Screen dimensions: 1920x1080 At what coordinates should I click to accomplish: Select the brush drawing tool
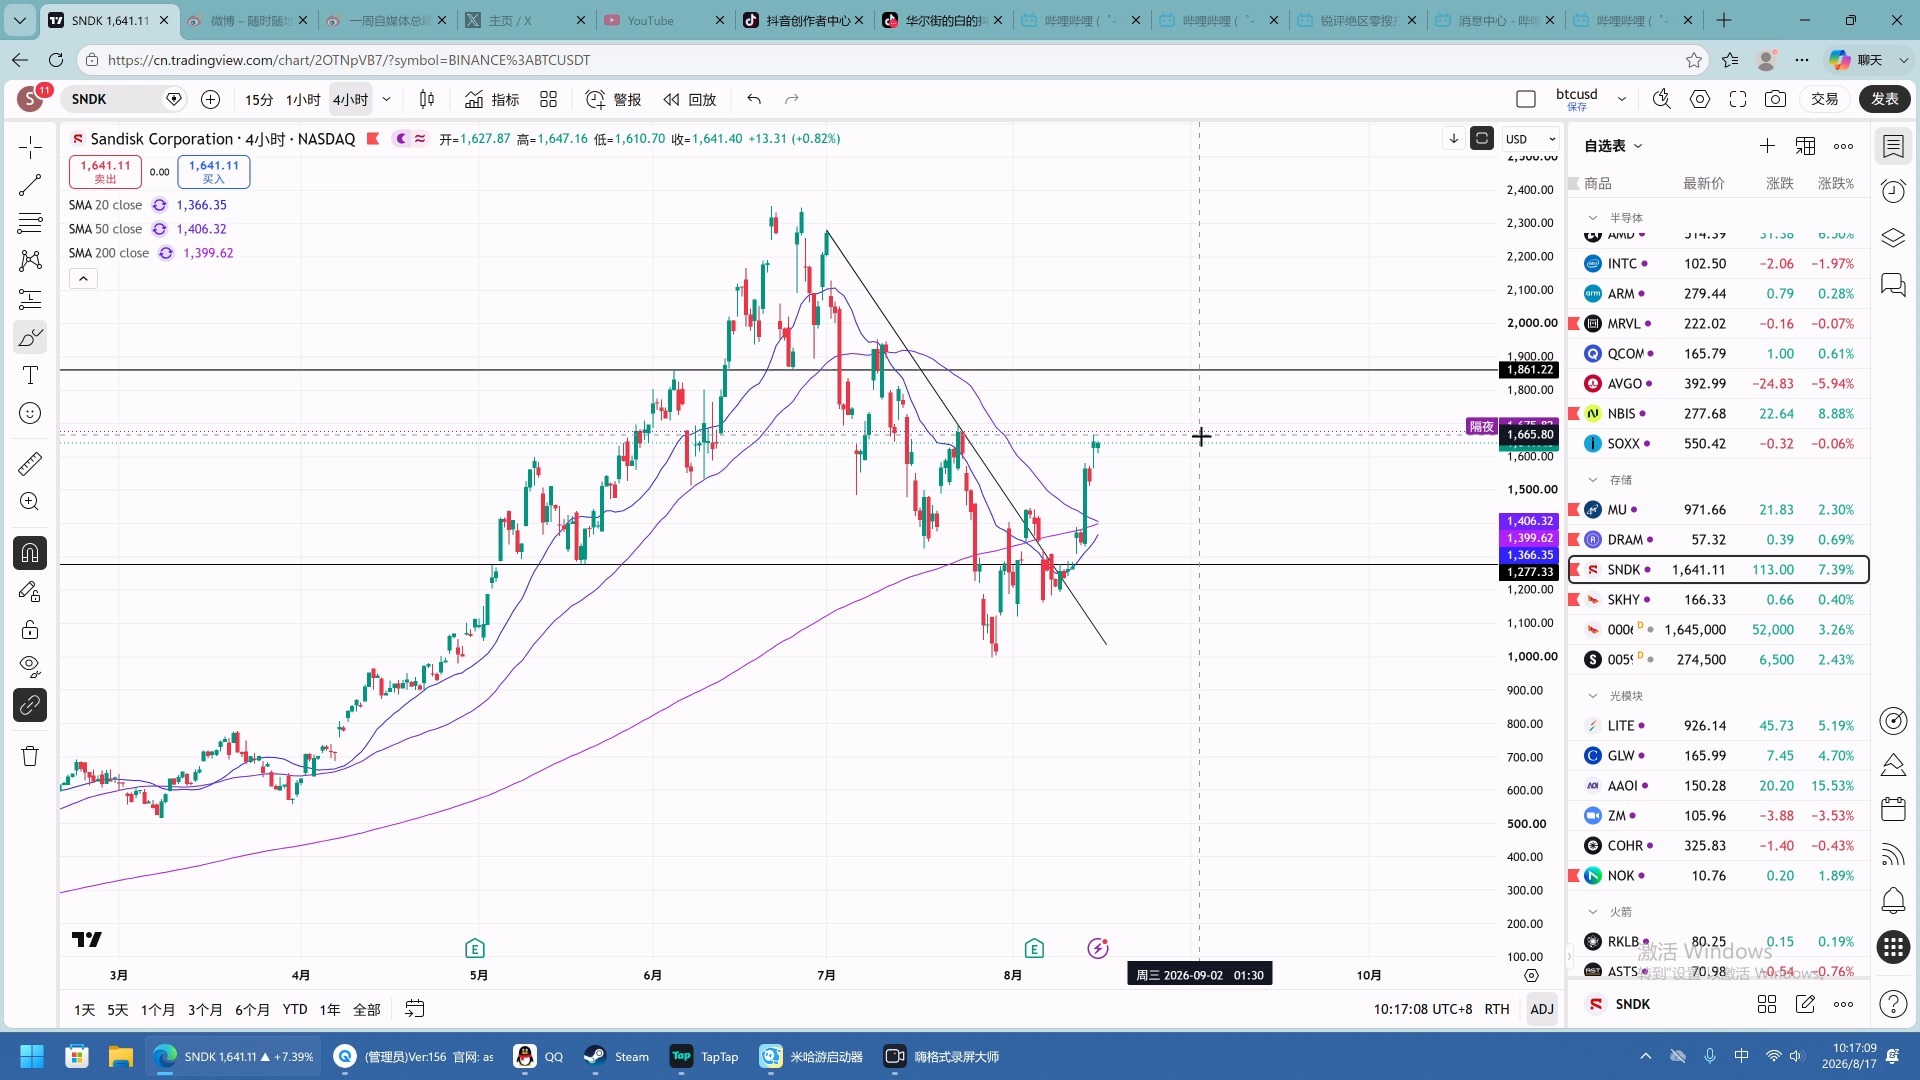(x=30, y=337)
